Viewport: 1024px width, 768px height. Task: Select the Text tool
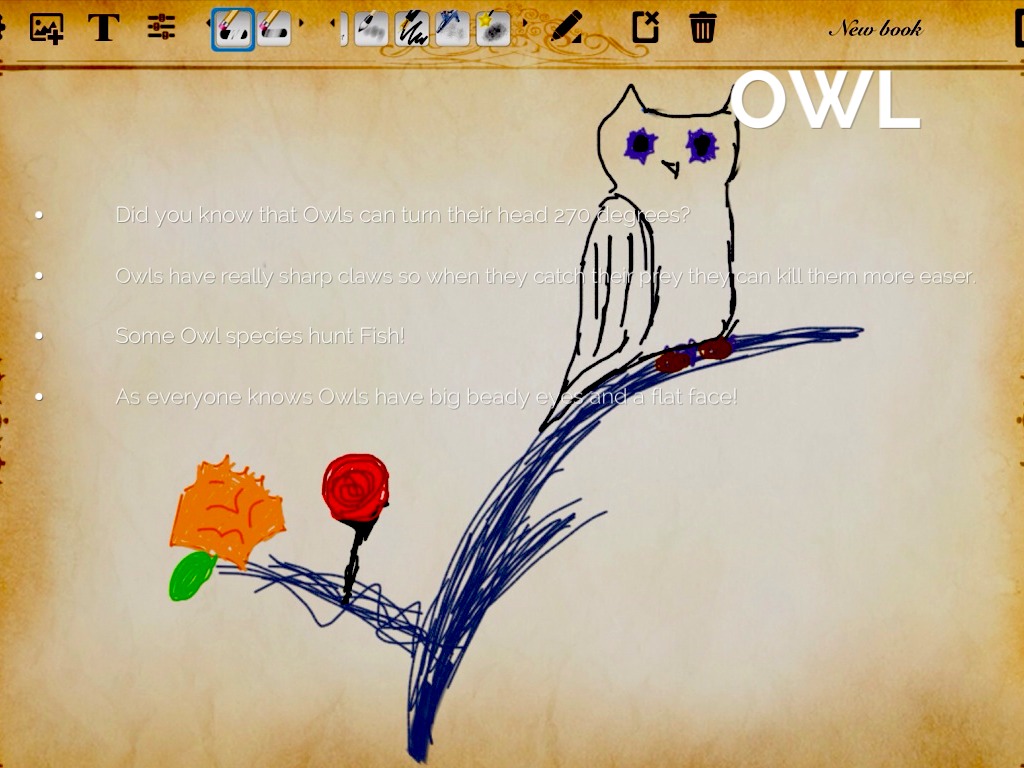[103, 28]
